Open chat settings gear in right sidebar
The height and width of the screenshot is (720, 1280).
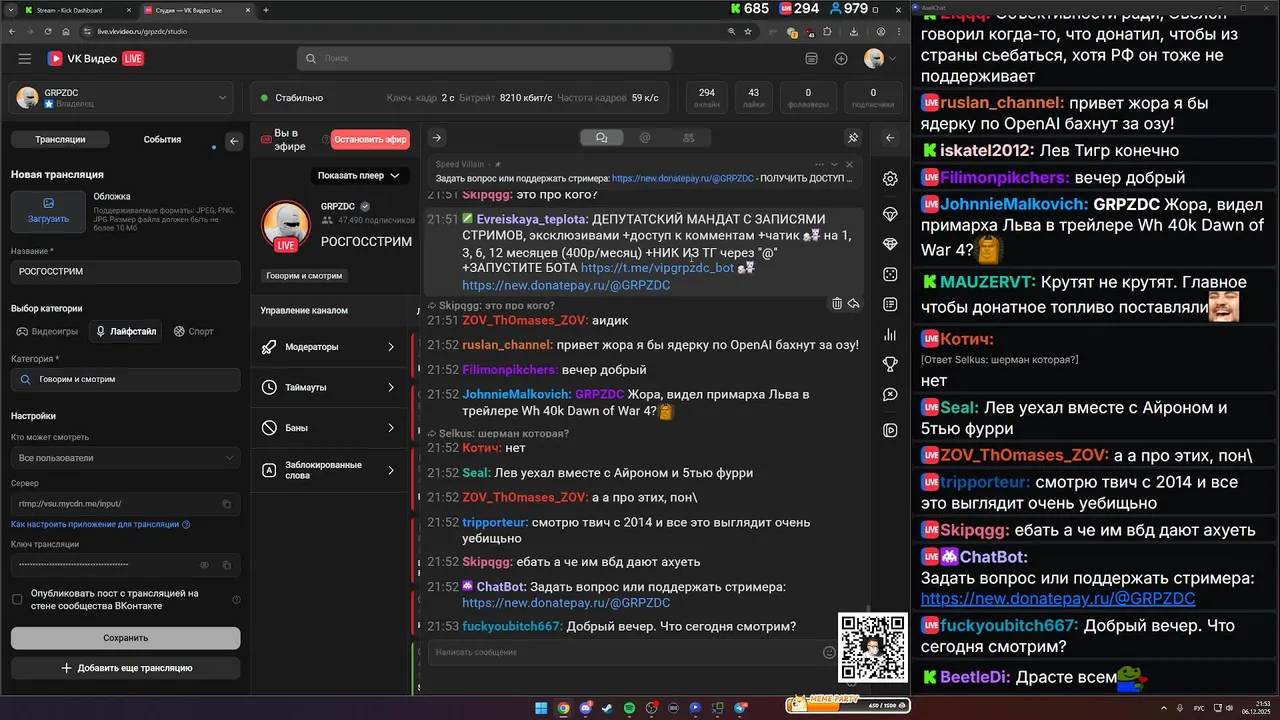890,179
